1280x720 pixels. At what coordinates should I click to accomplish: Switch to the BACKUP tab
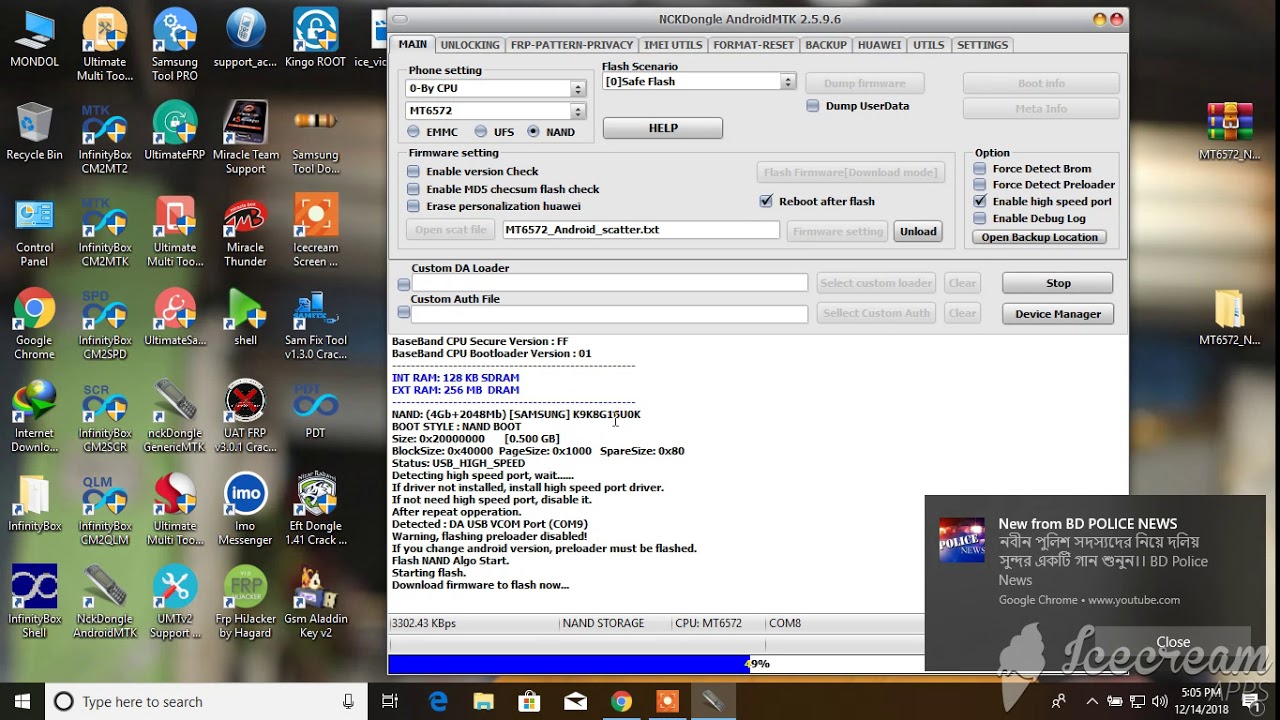pos(826,45)
